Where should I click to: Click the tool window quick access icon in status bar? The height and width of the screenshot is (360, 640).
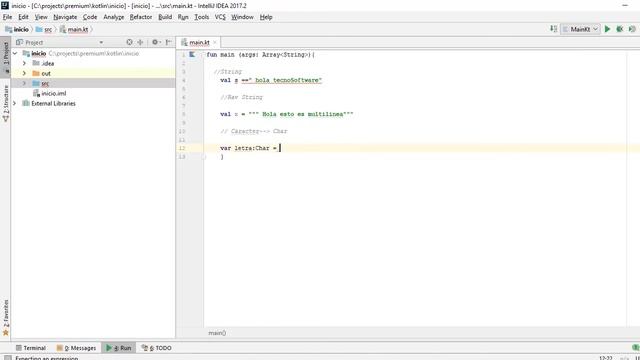pyautogui.click(x=7, y=358)
